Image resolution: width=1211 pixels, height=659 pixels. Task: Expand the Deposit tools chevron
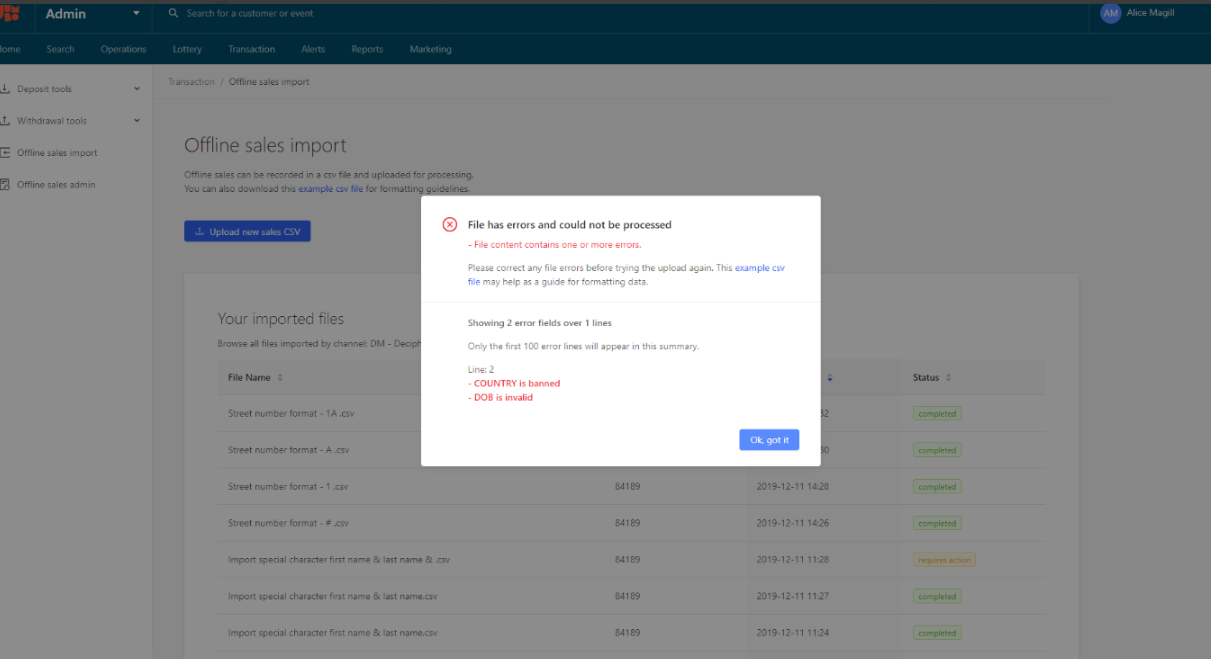click(137, 89)
